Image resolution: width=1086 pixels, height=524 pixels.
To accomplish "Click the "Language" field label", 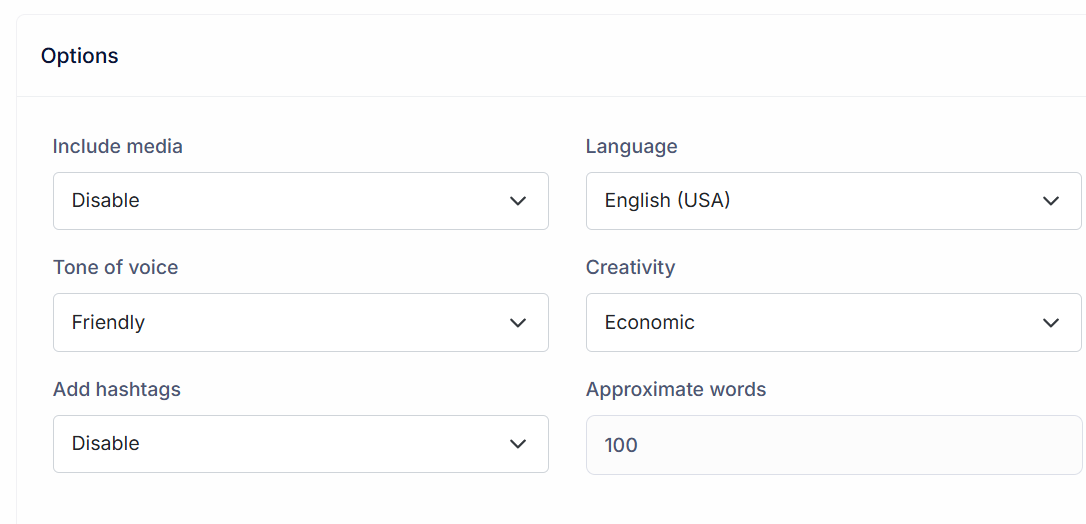I will click(631, 147).
